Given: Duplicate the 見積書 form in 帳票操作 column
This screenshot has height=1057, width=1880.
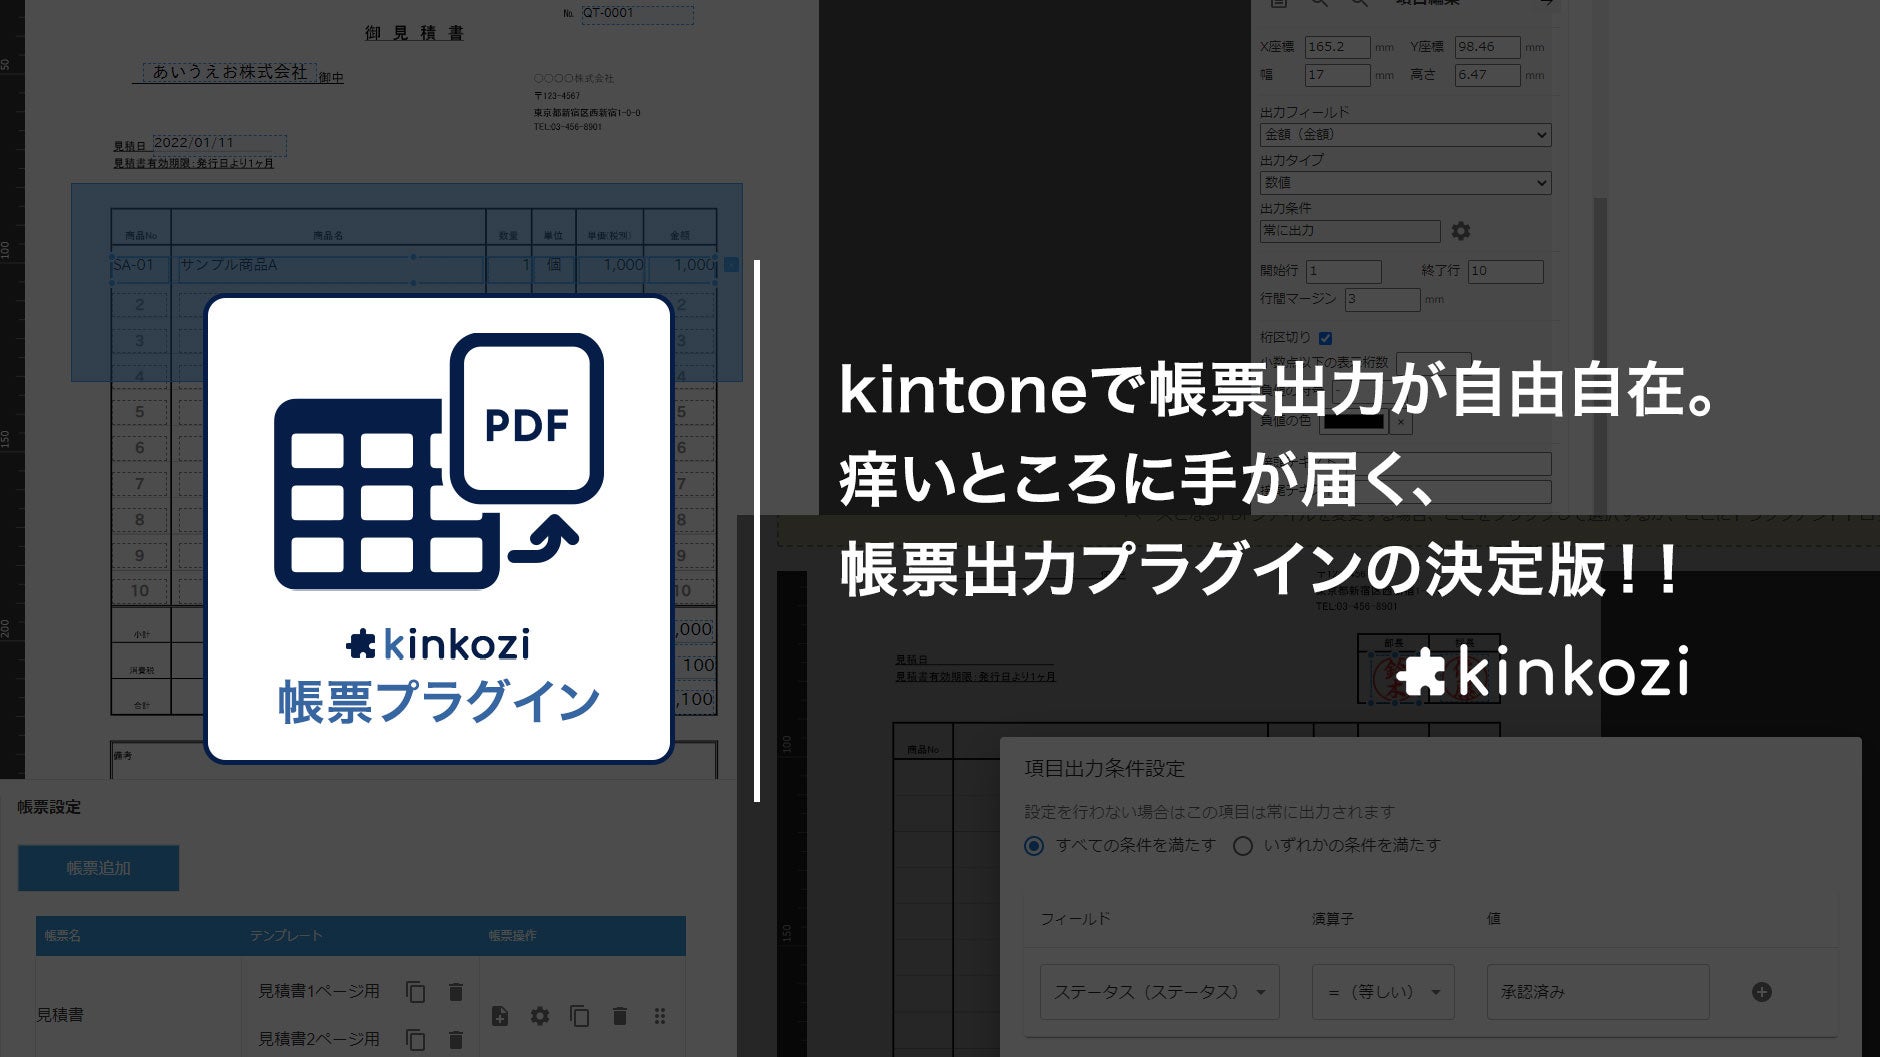Looking at the screenshot, I should pyautogui.click(x=579, y=1016).
